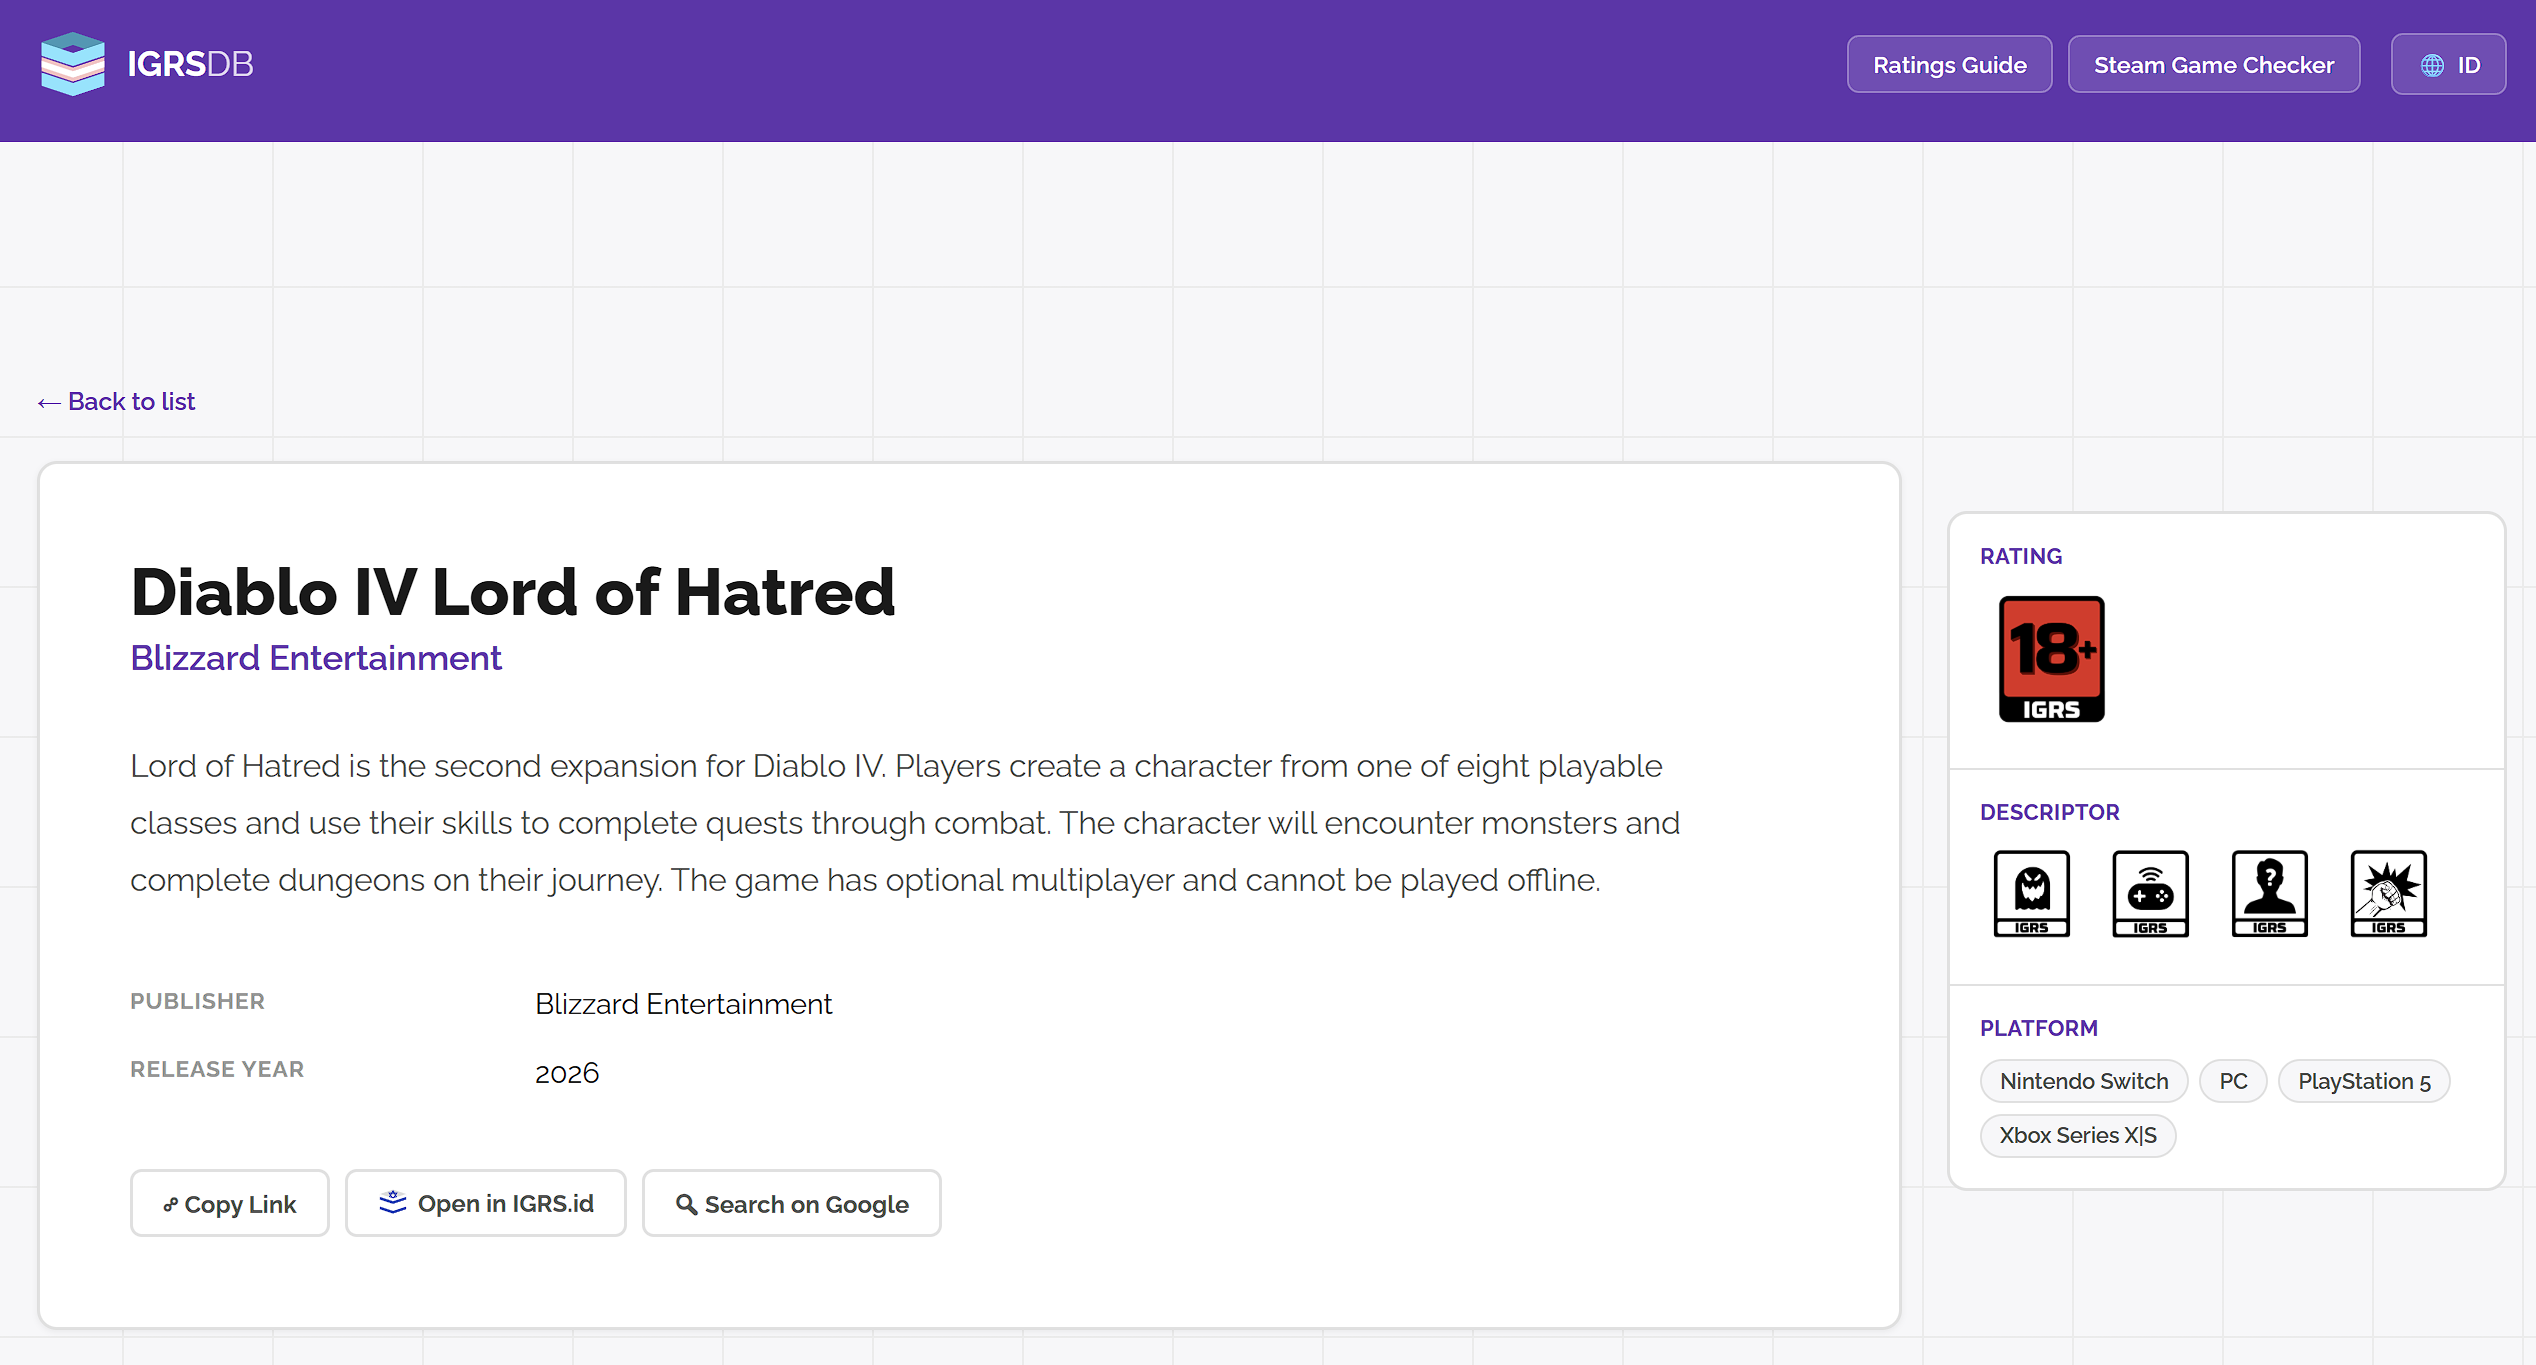Click the 18+ IGRS rating badge
The image size is (2536, 1365).
[x=2051, y=659]
